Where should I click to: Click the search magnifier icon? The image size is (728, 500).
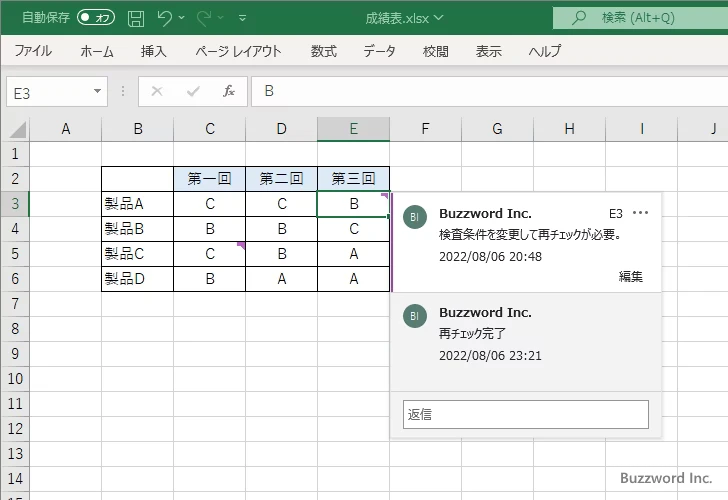[x=578, y=18]
